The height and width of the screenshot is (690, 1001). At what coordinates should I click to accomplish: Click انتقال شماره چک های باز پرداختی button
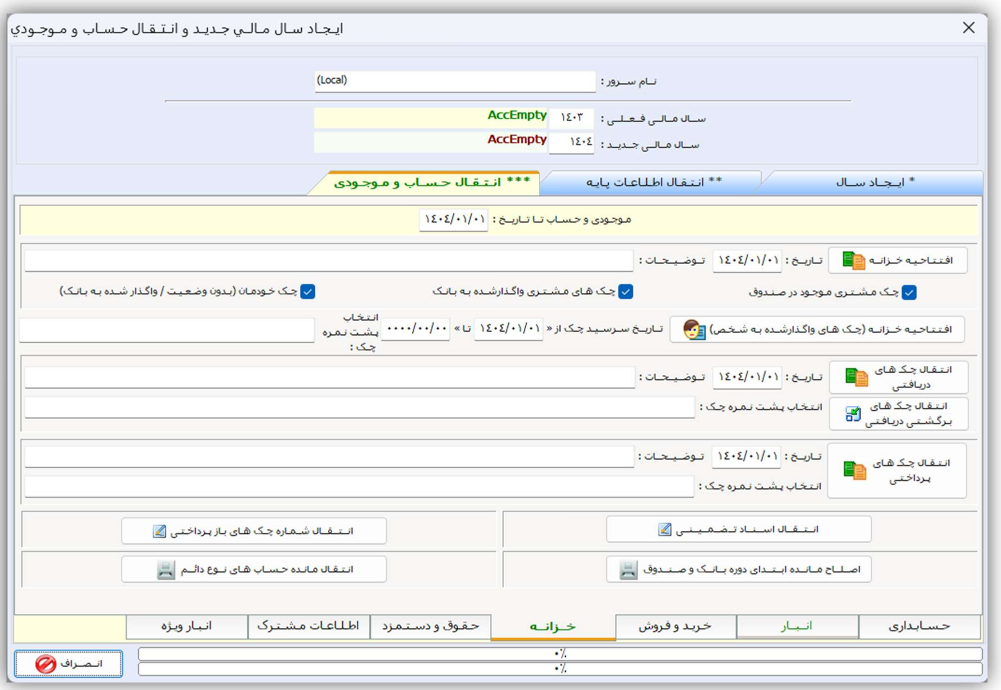pyautogui.click(x=254, y=531)
